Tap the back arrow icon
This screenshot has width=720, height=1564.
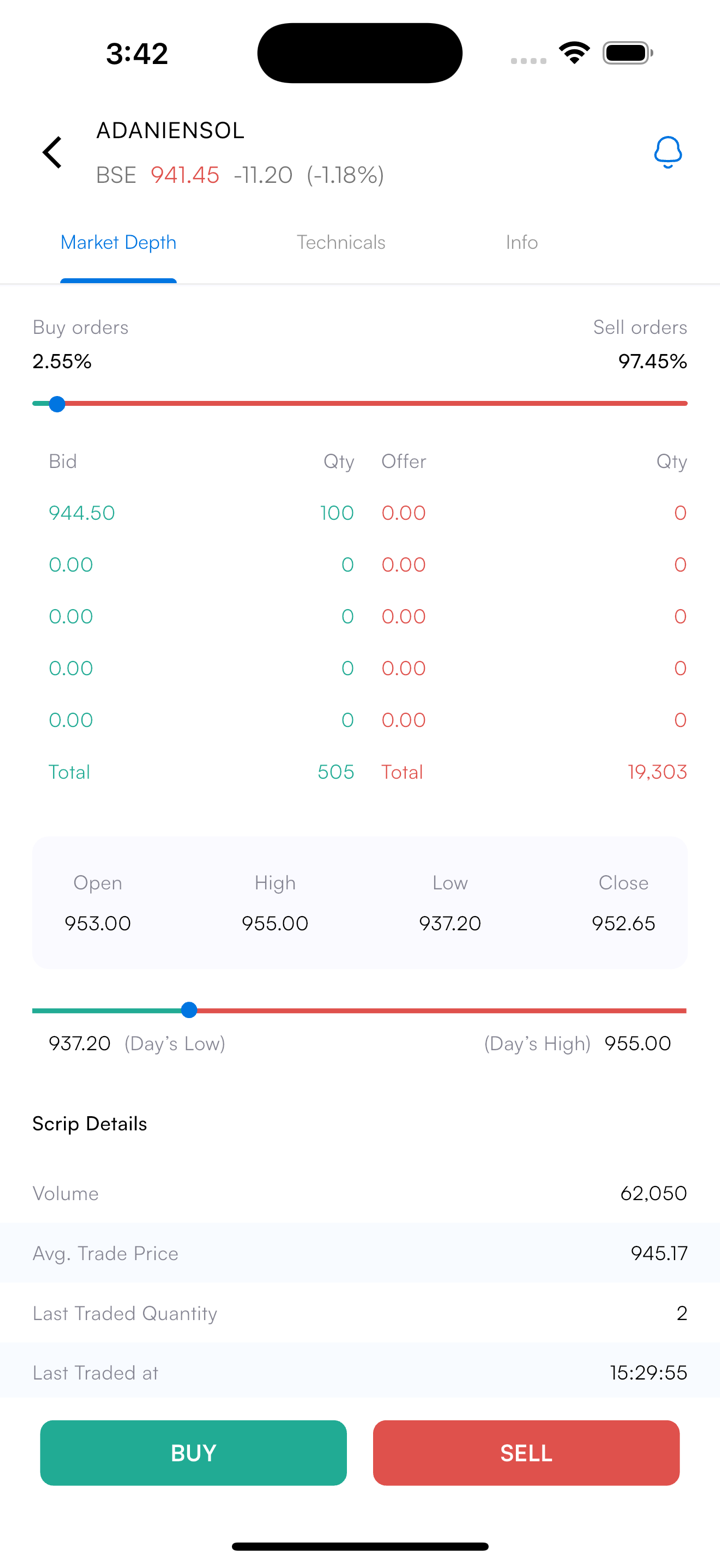click(52, 153)
